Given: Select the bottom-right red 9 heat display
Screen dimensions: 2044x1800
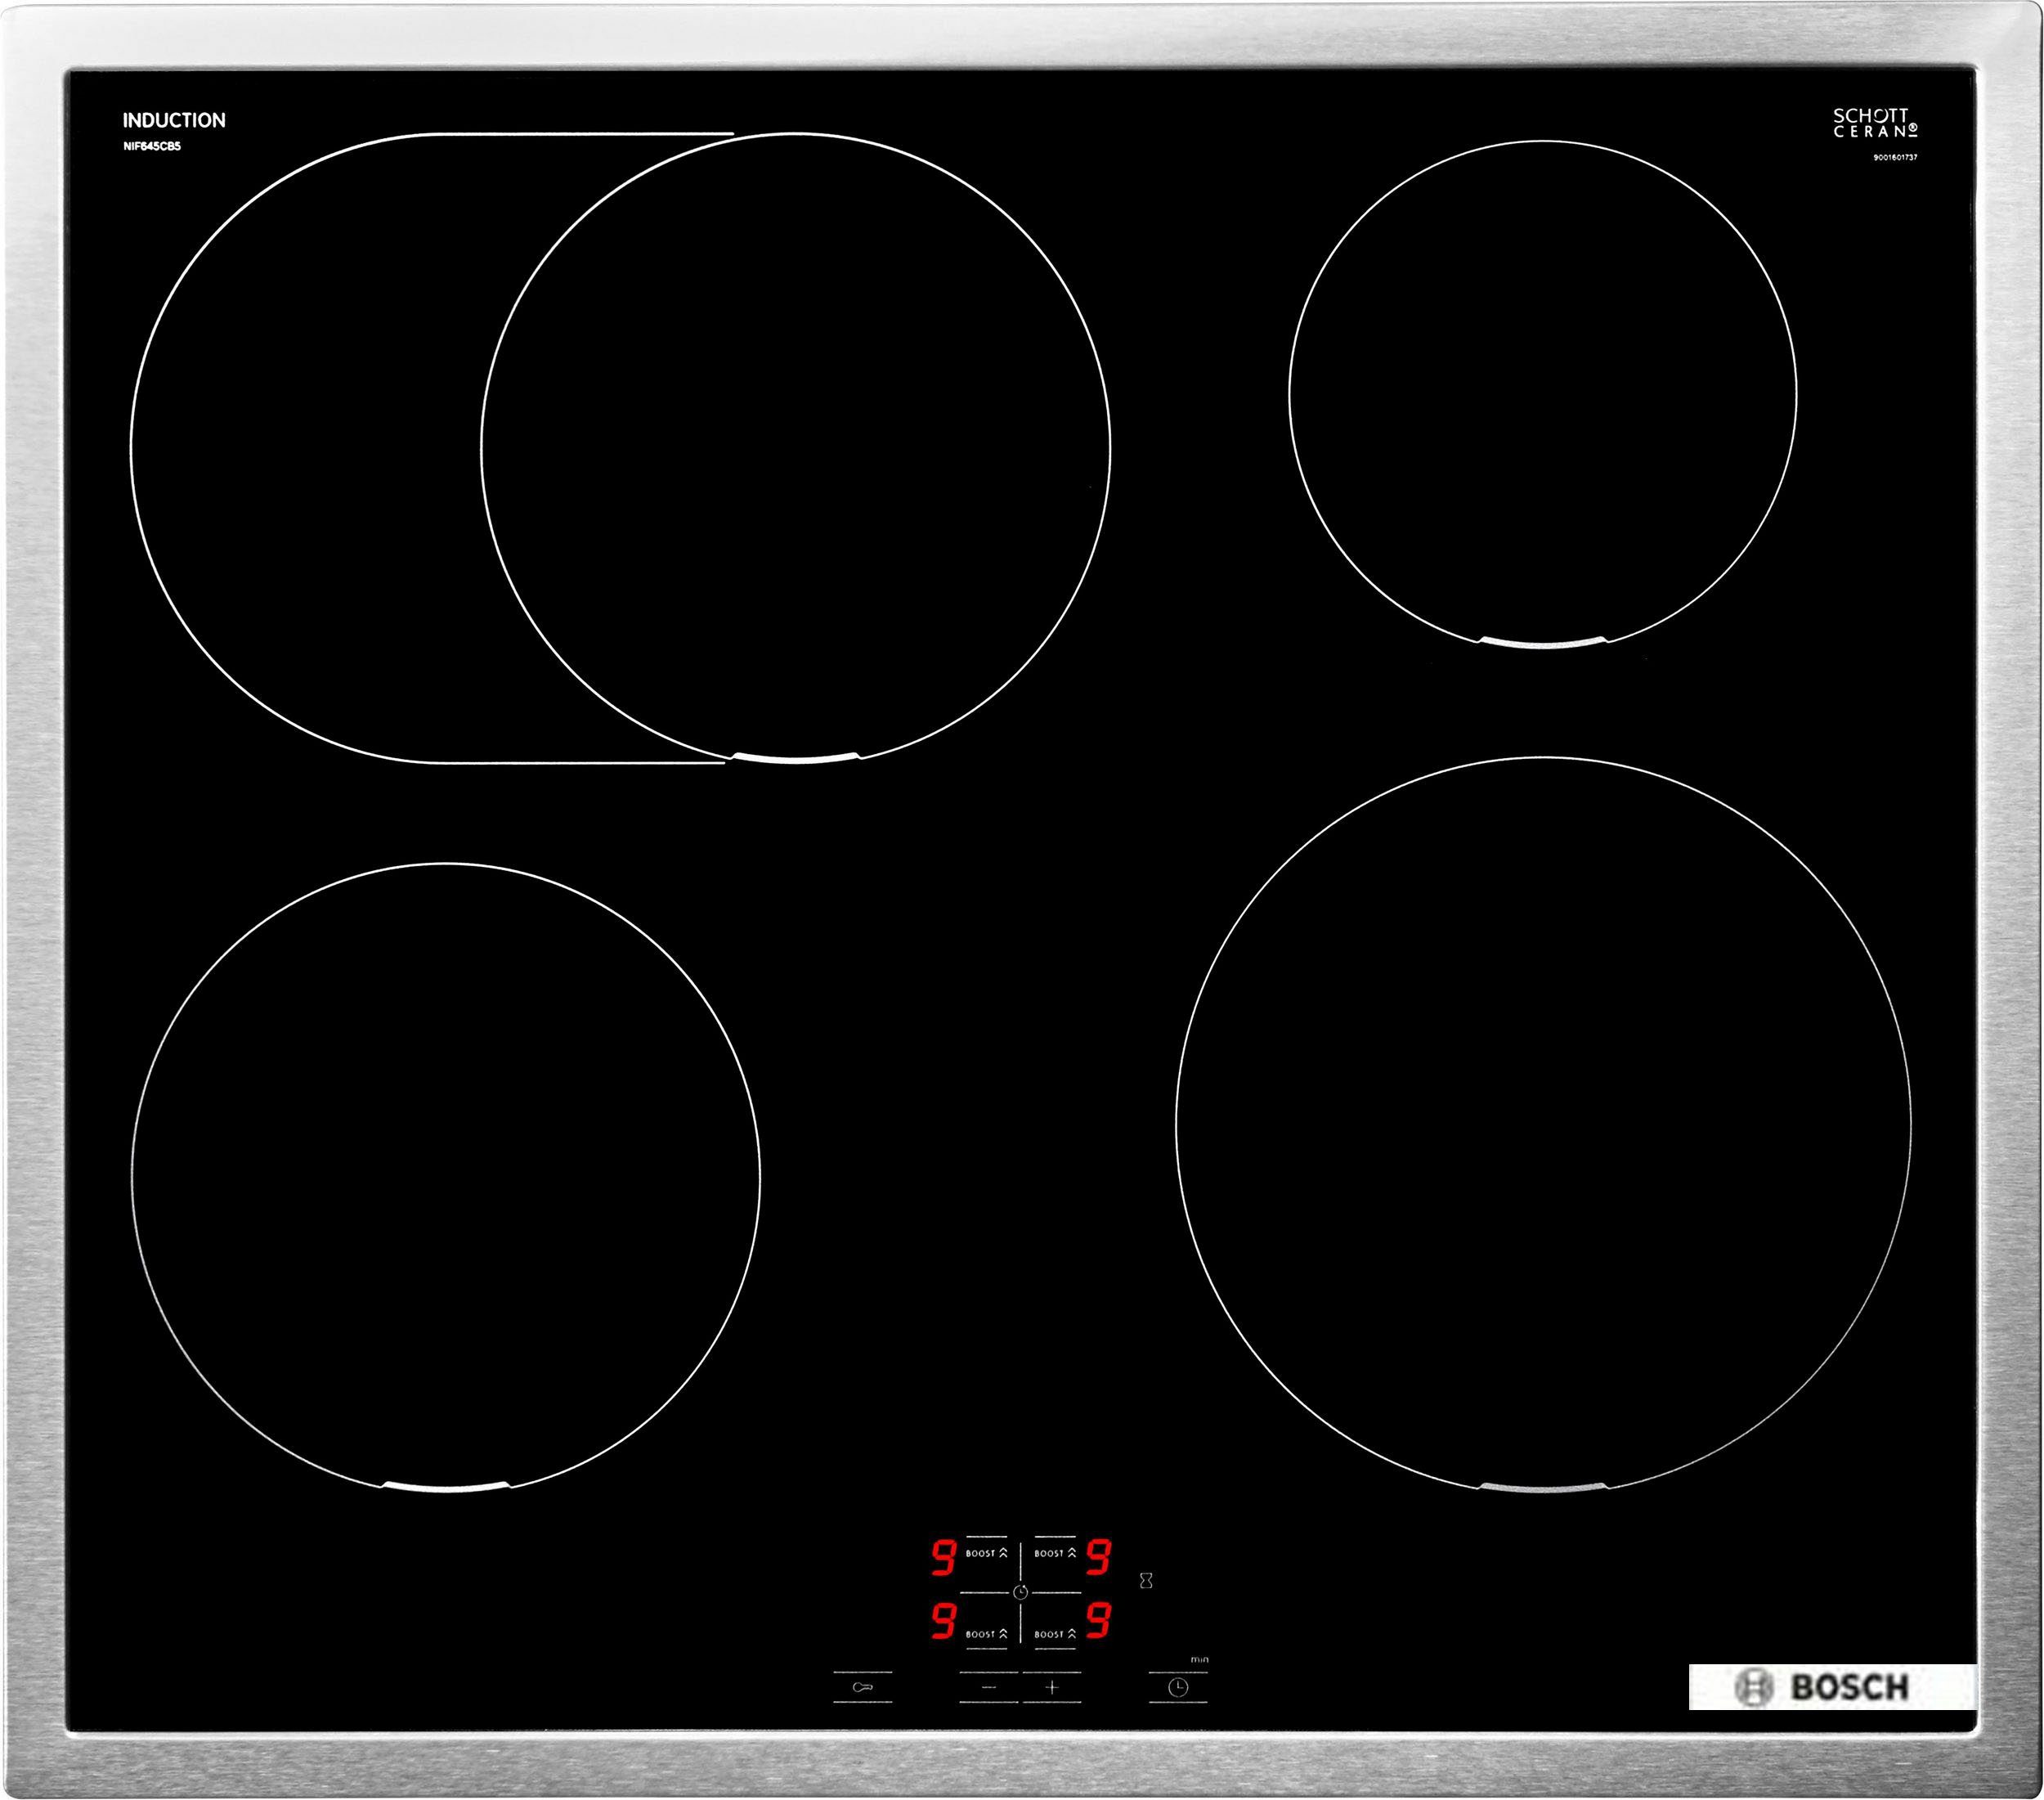Looking at the screenshot, I should click(x=1098, y=1620).
